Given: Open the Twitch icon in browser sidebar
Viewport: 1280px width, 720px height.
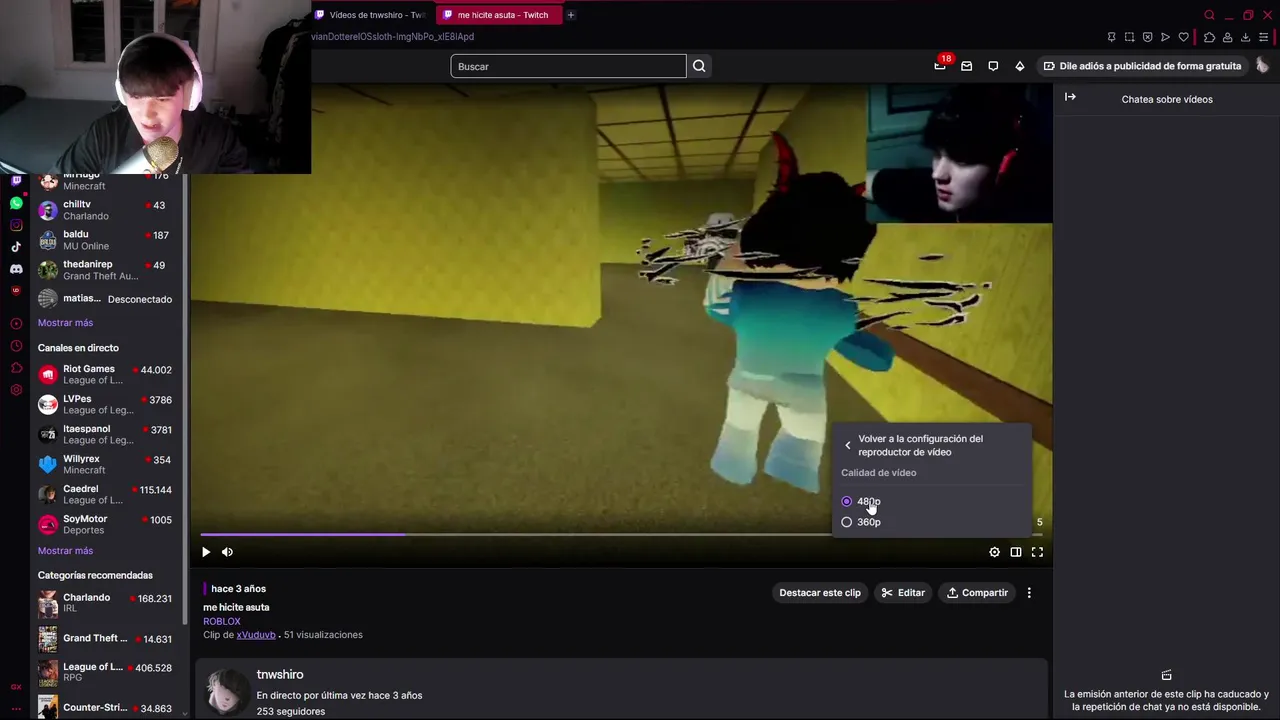Looking at the screenshot, I should 16,181.
